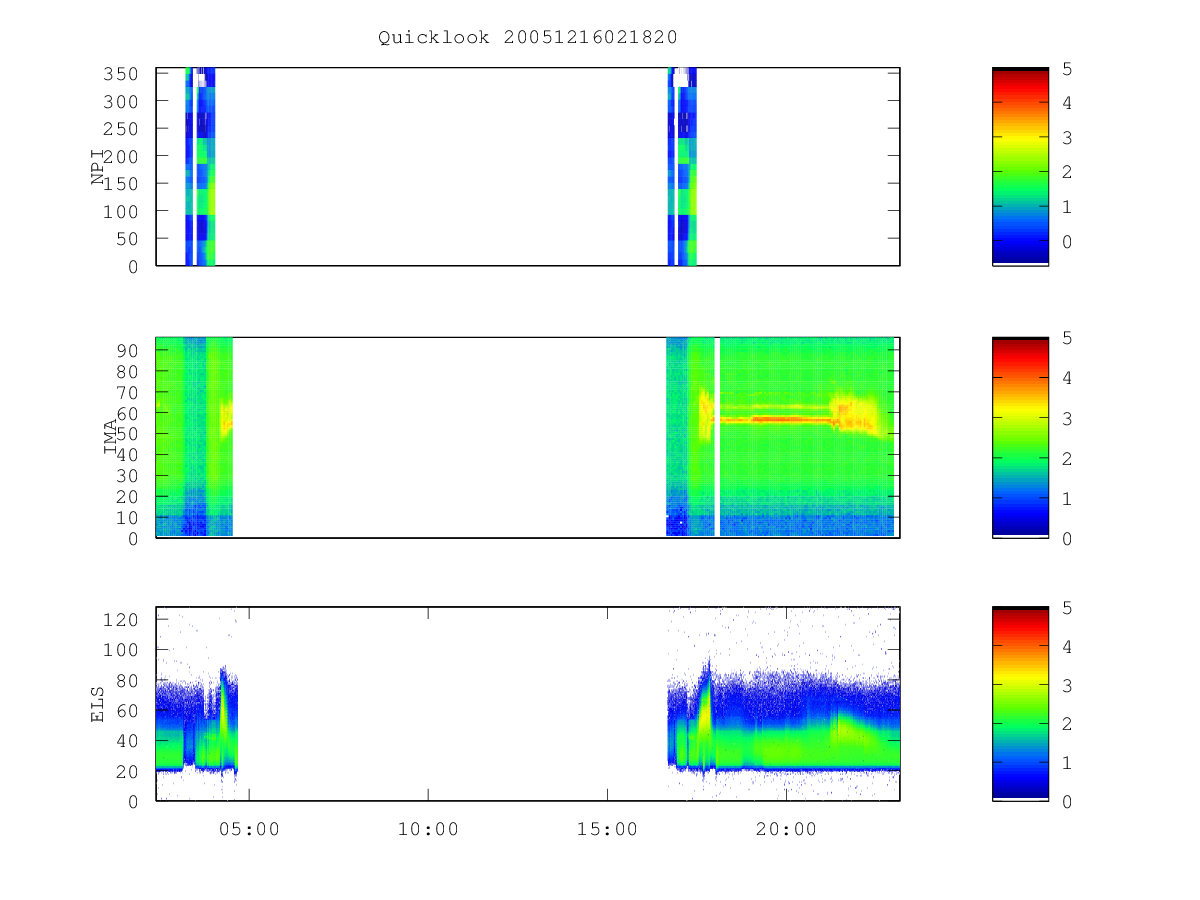Screen dimensions: 1200x900
Task: Click the plot title "Quicklook 20051216021820"
Action: coord(527,38)
